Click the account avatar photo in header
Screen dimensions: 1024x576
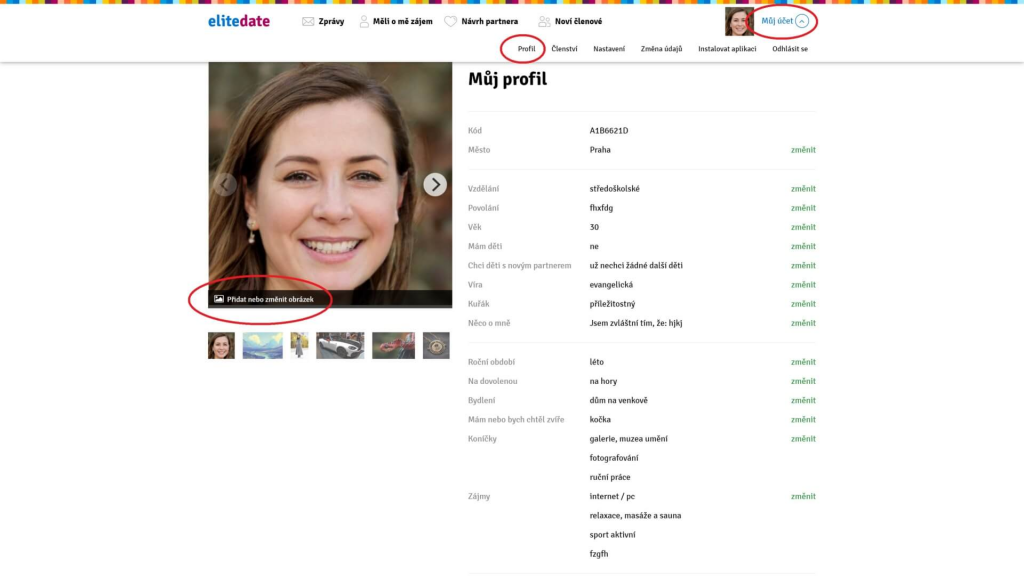[x=739, y=21]
